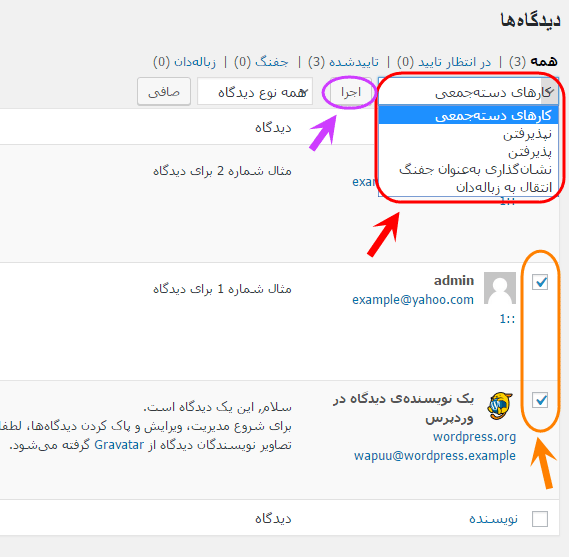The image size is (569, 557).
Task: Check the admin comment row checkbox
Action: click(540, 282)
